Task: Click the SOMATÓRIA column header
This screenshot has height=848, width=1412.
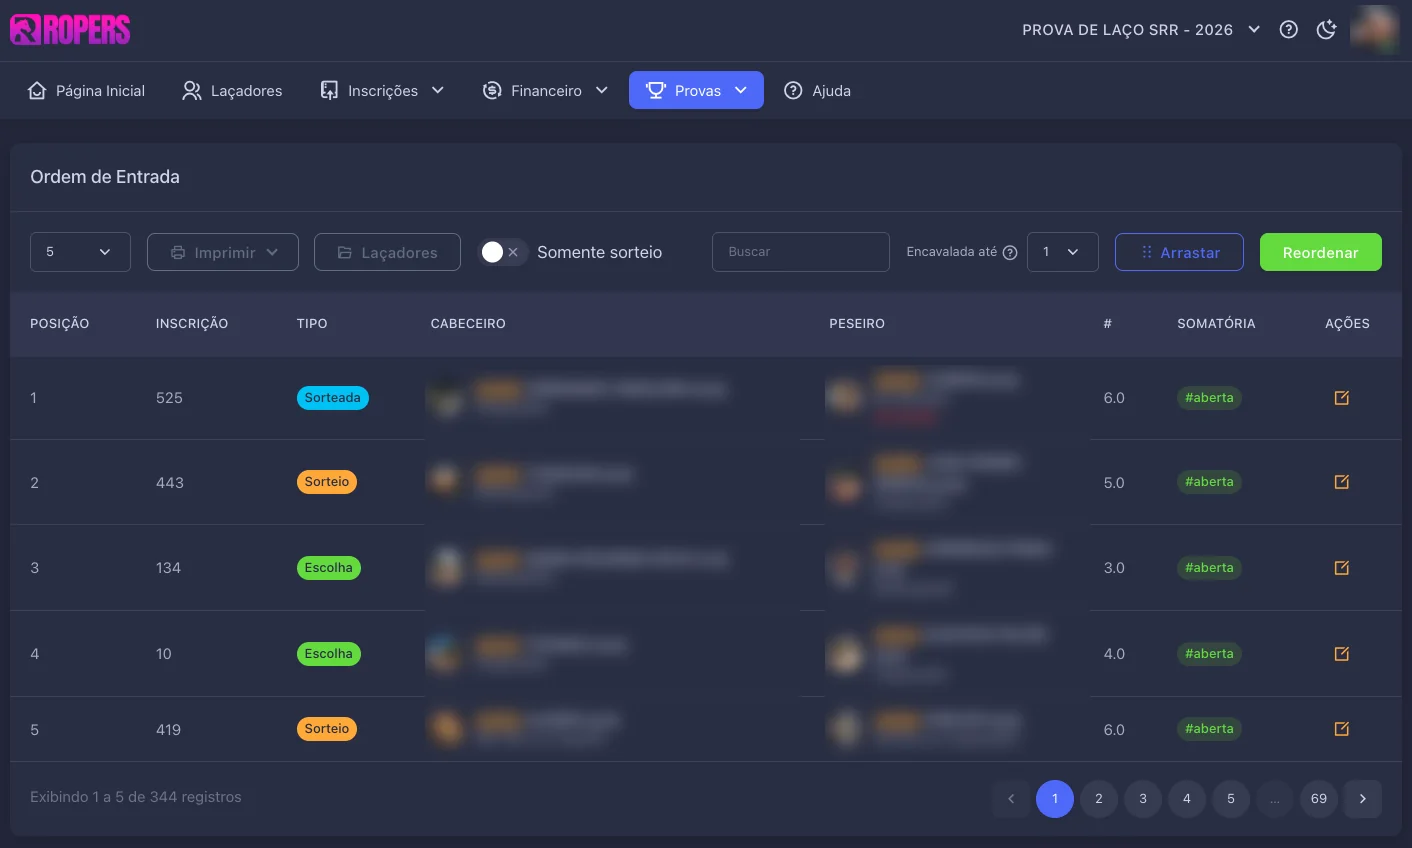Action: [1216, 324]
